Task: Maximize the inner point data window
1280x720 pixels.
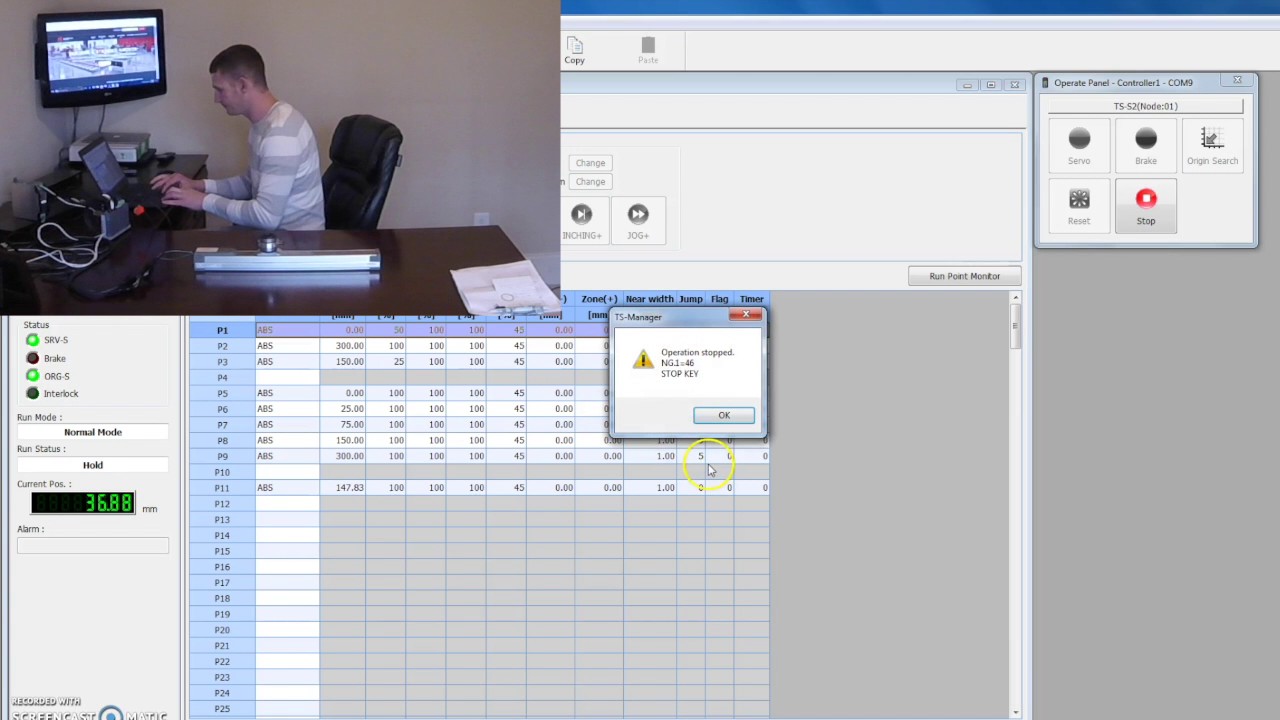Action: pyautogui.click(x=991, y=85)
